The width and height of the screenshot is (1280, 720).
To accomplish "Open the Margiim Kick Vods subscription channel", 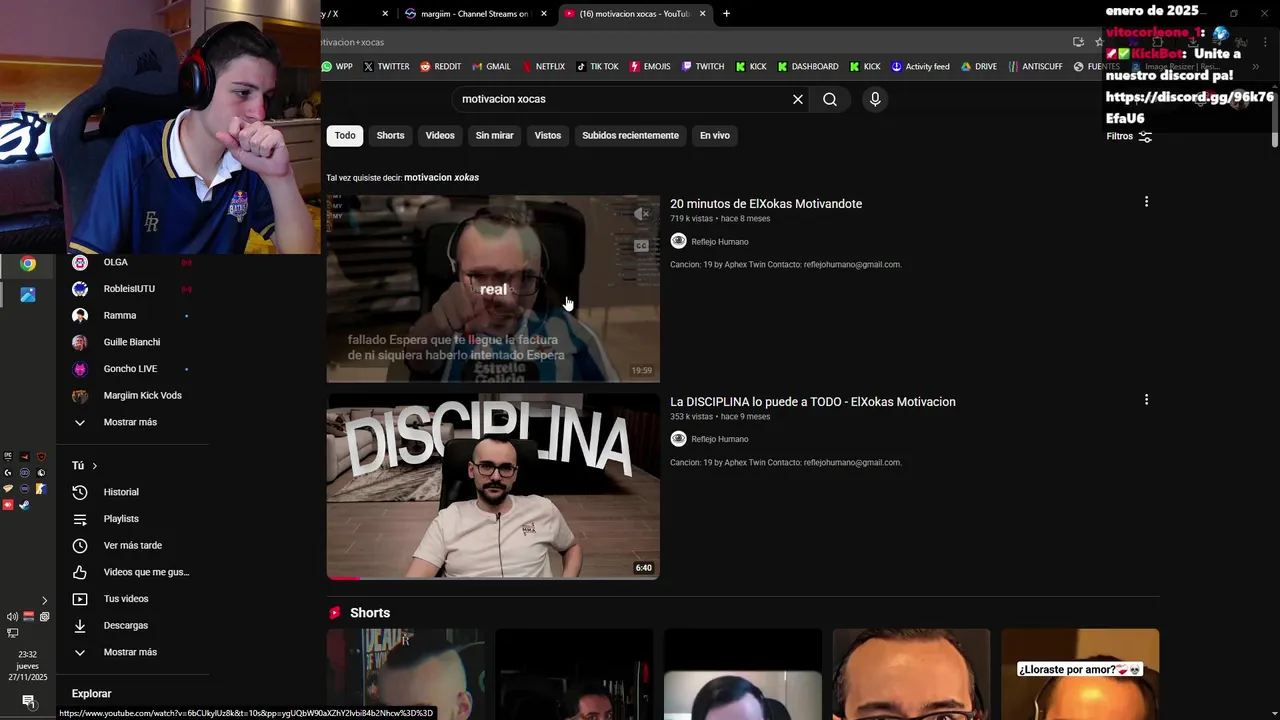I will [140, 396].
